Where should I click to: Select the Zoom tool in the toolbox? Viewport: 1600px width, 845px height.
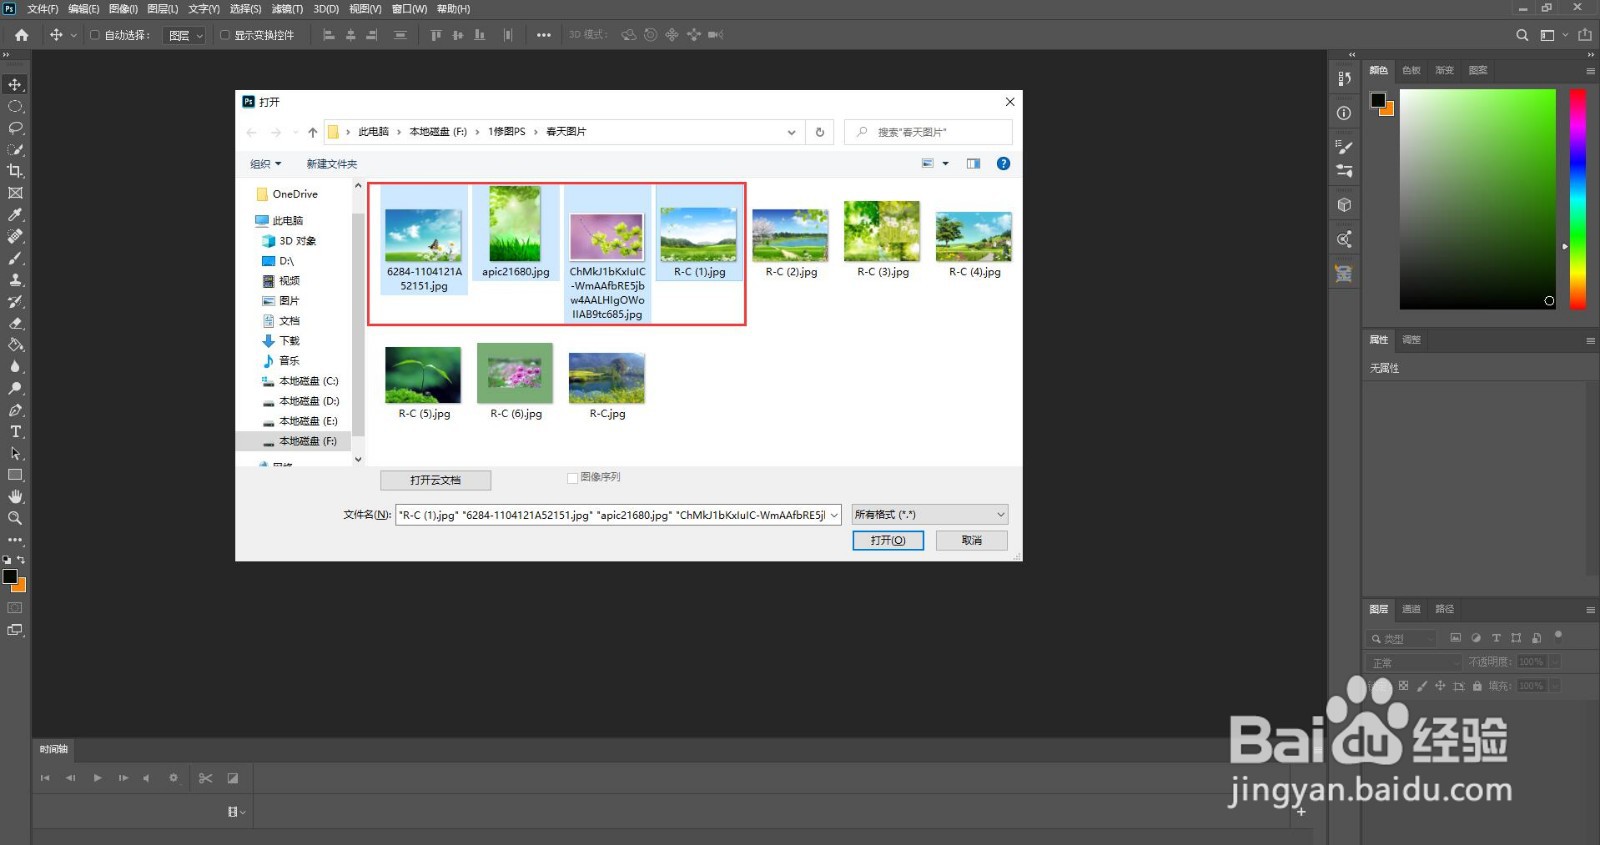tap(15, 518)
